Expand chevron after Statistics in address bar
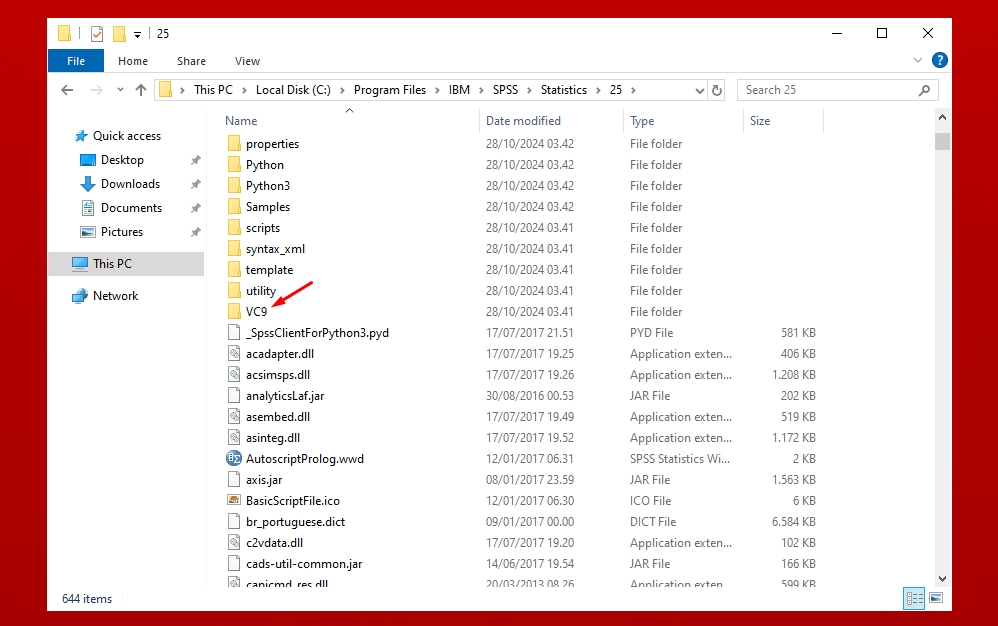This screenshot has height=626, width=998. (x=598, y=90)
